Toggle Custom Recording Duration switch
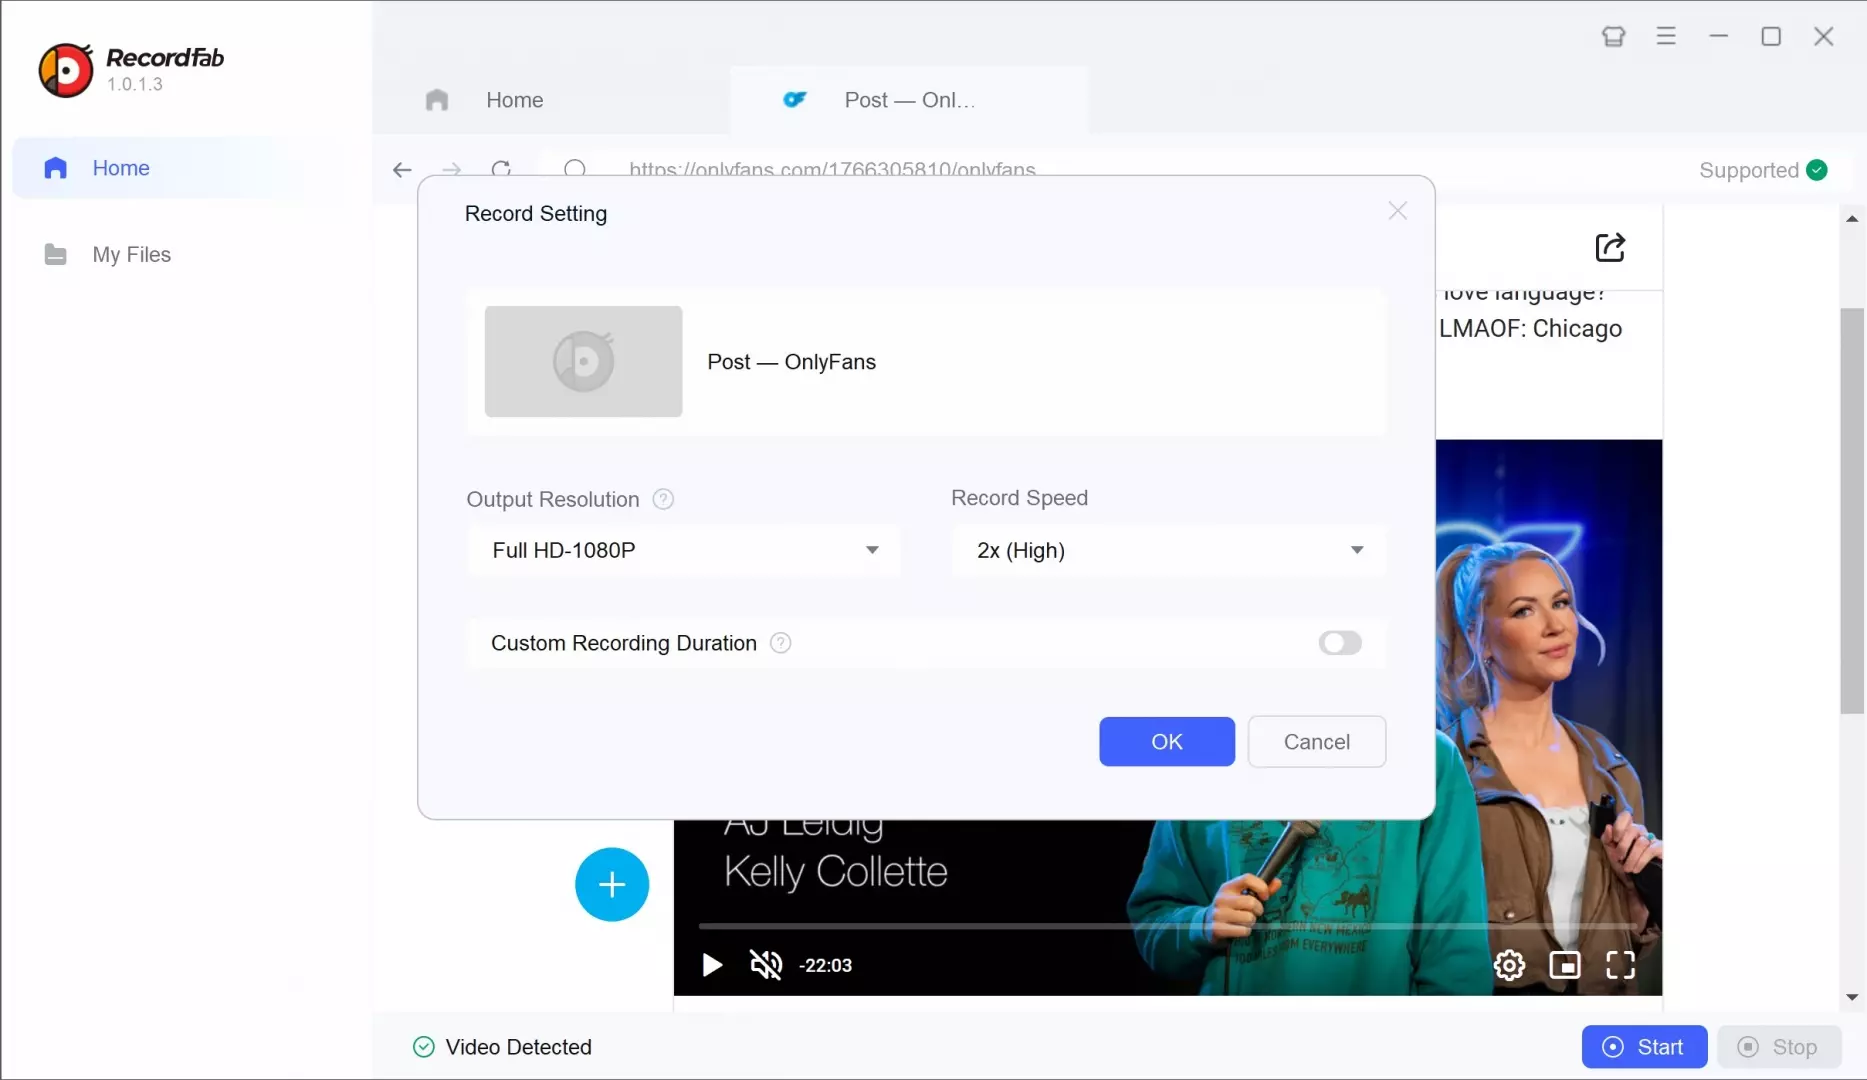 click(x=1340, y=643)
